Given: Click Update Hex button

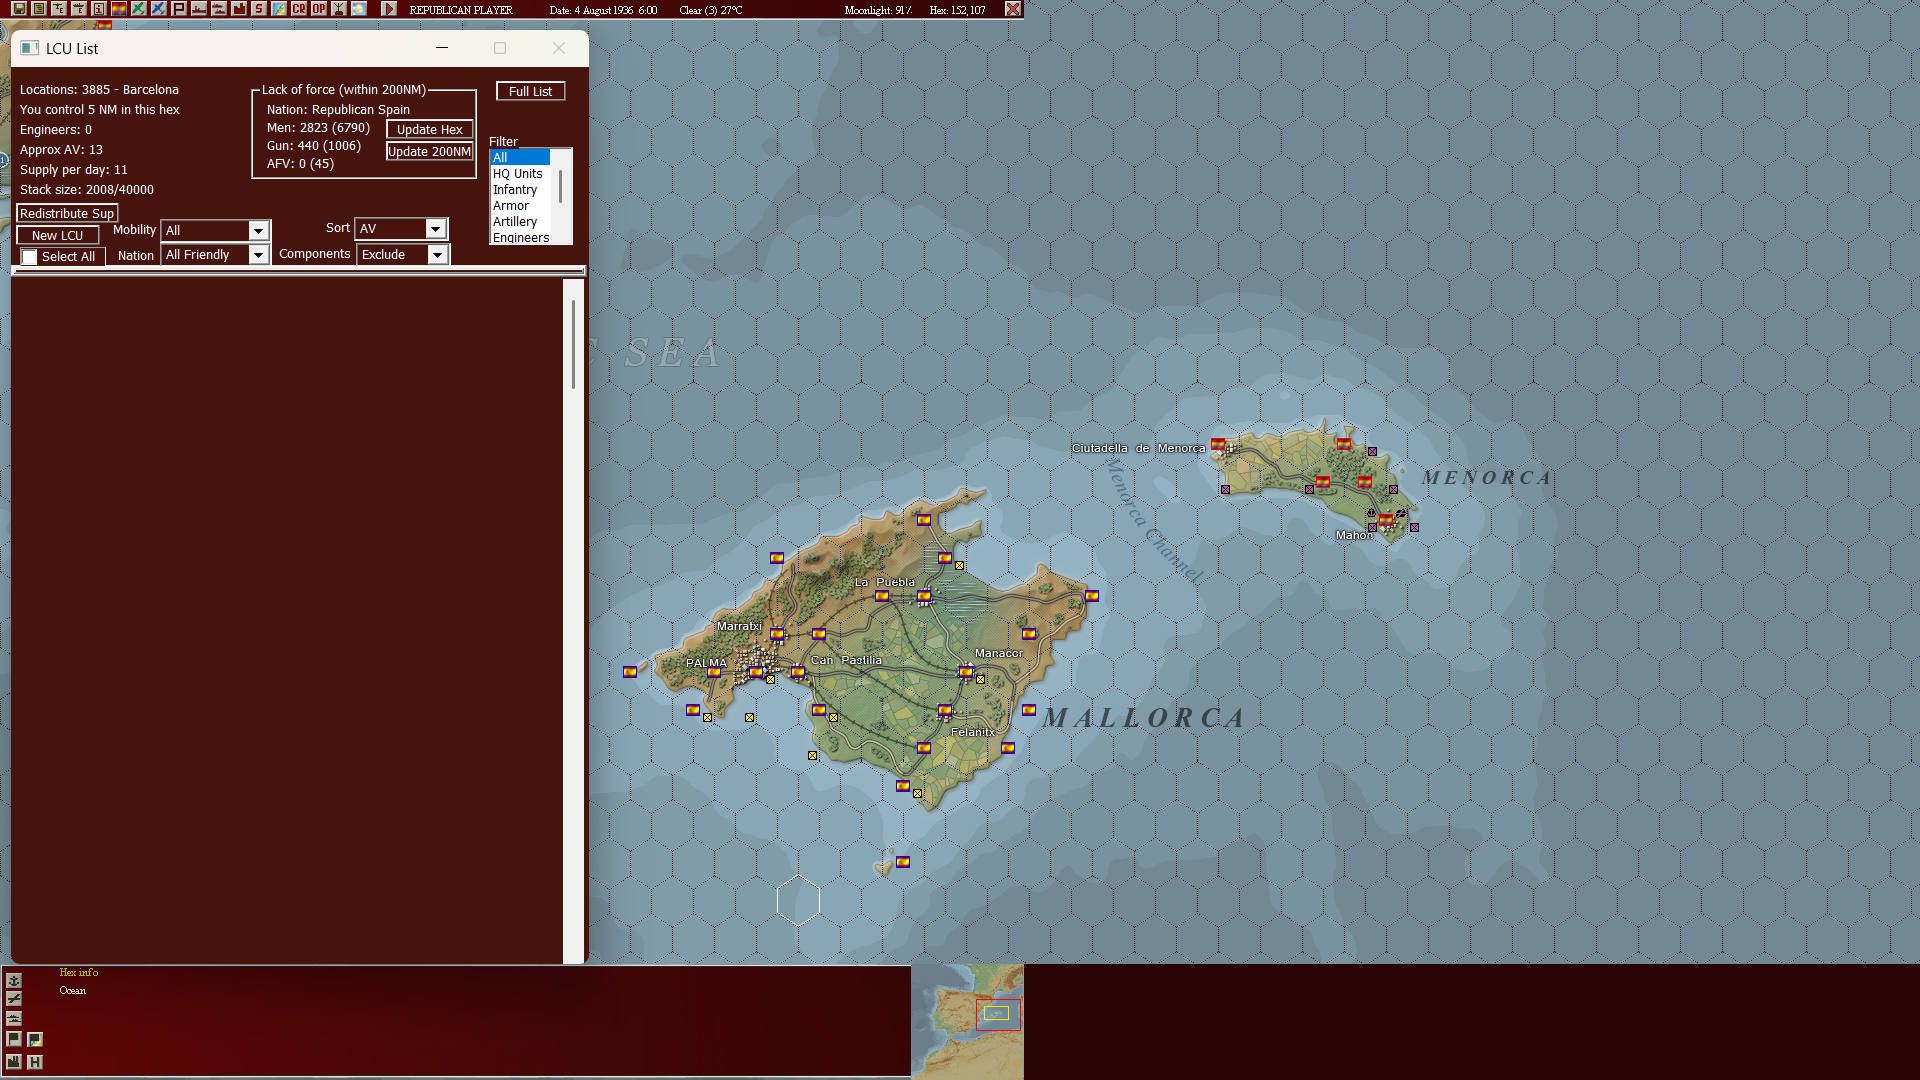Looking at the screenshot, I should tap(429, 129).
